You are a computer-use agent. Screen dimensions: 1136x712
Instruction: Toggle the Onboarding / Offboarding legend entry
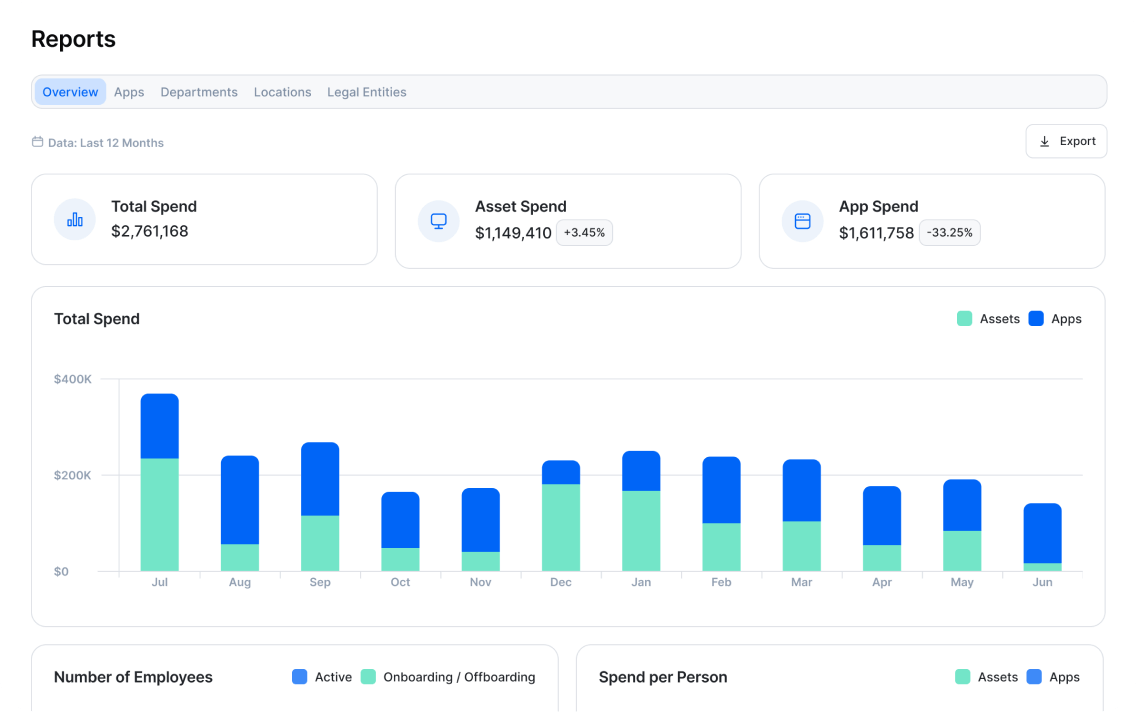pos(448,677)
